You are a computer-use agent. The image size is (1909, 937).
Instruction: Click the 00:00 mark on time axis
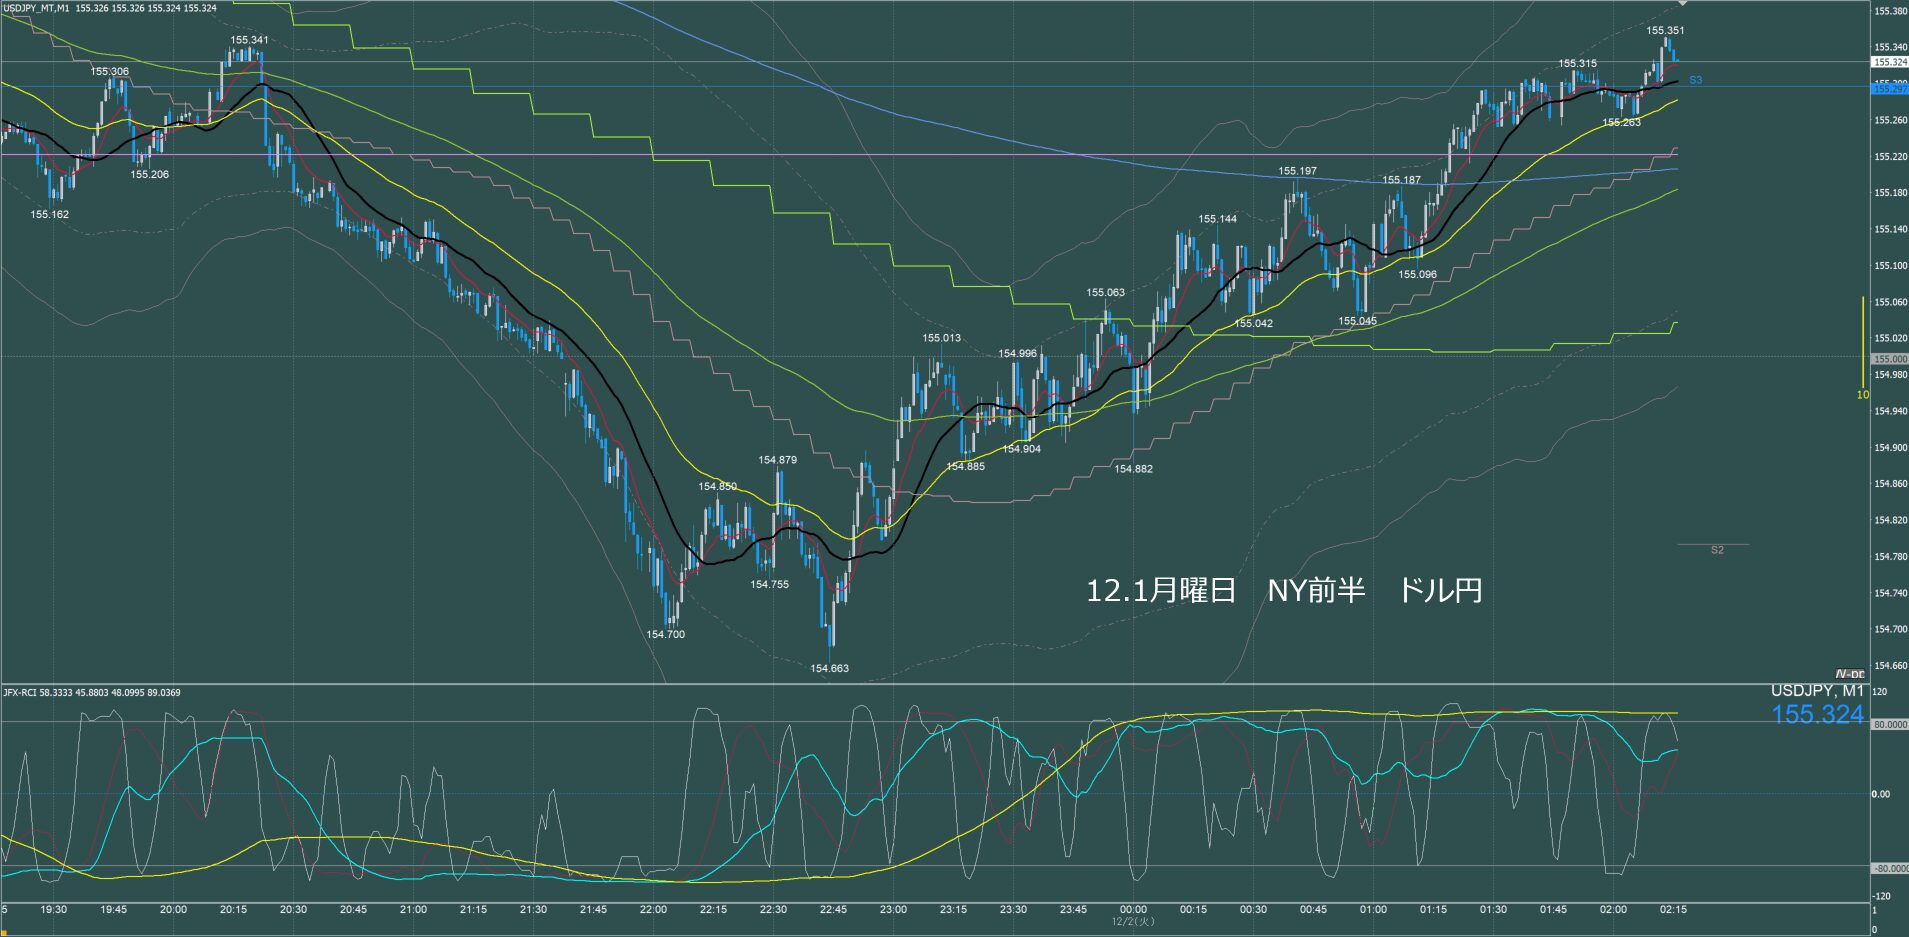(x=1133, y=909)
